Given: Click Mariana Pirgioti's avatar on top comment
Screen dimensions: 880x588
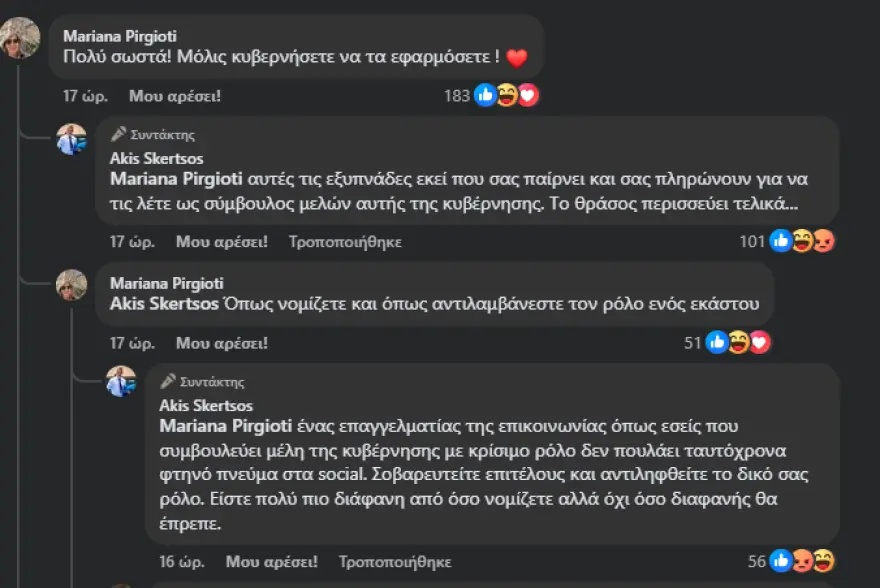Looking at the screenshot, I should click(x=20, y=38).
